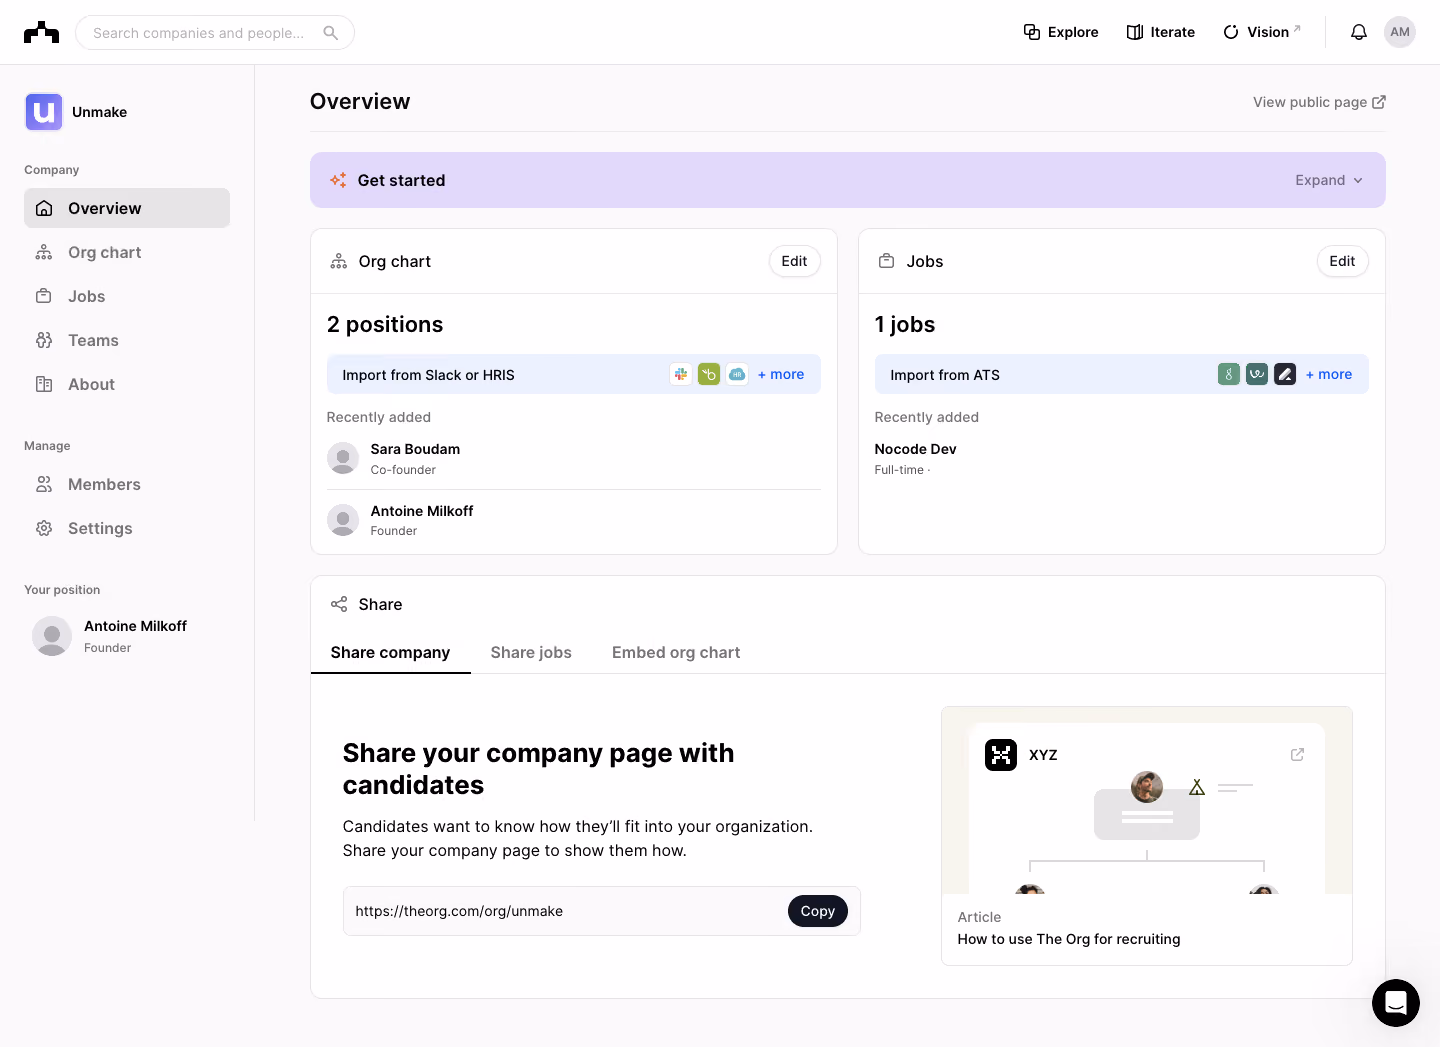The height and width of the screenshot is (1047, 1440).
Task: Open the XYZ org chart preview thumbnail
Action: pyautogui.click(x=1147, y=800)
